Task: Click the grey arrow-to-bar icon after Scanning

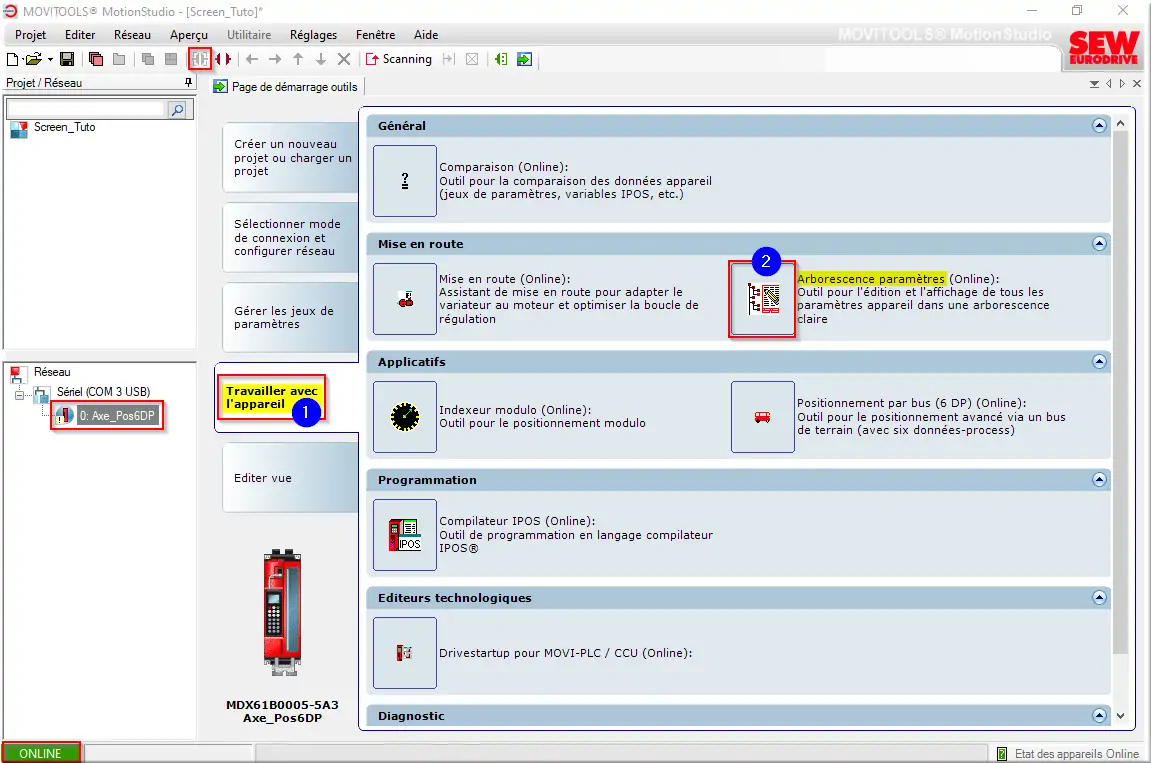Action: [x=449, y=59]
